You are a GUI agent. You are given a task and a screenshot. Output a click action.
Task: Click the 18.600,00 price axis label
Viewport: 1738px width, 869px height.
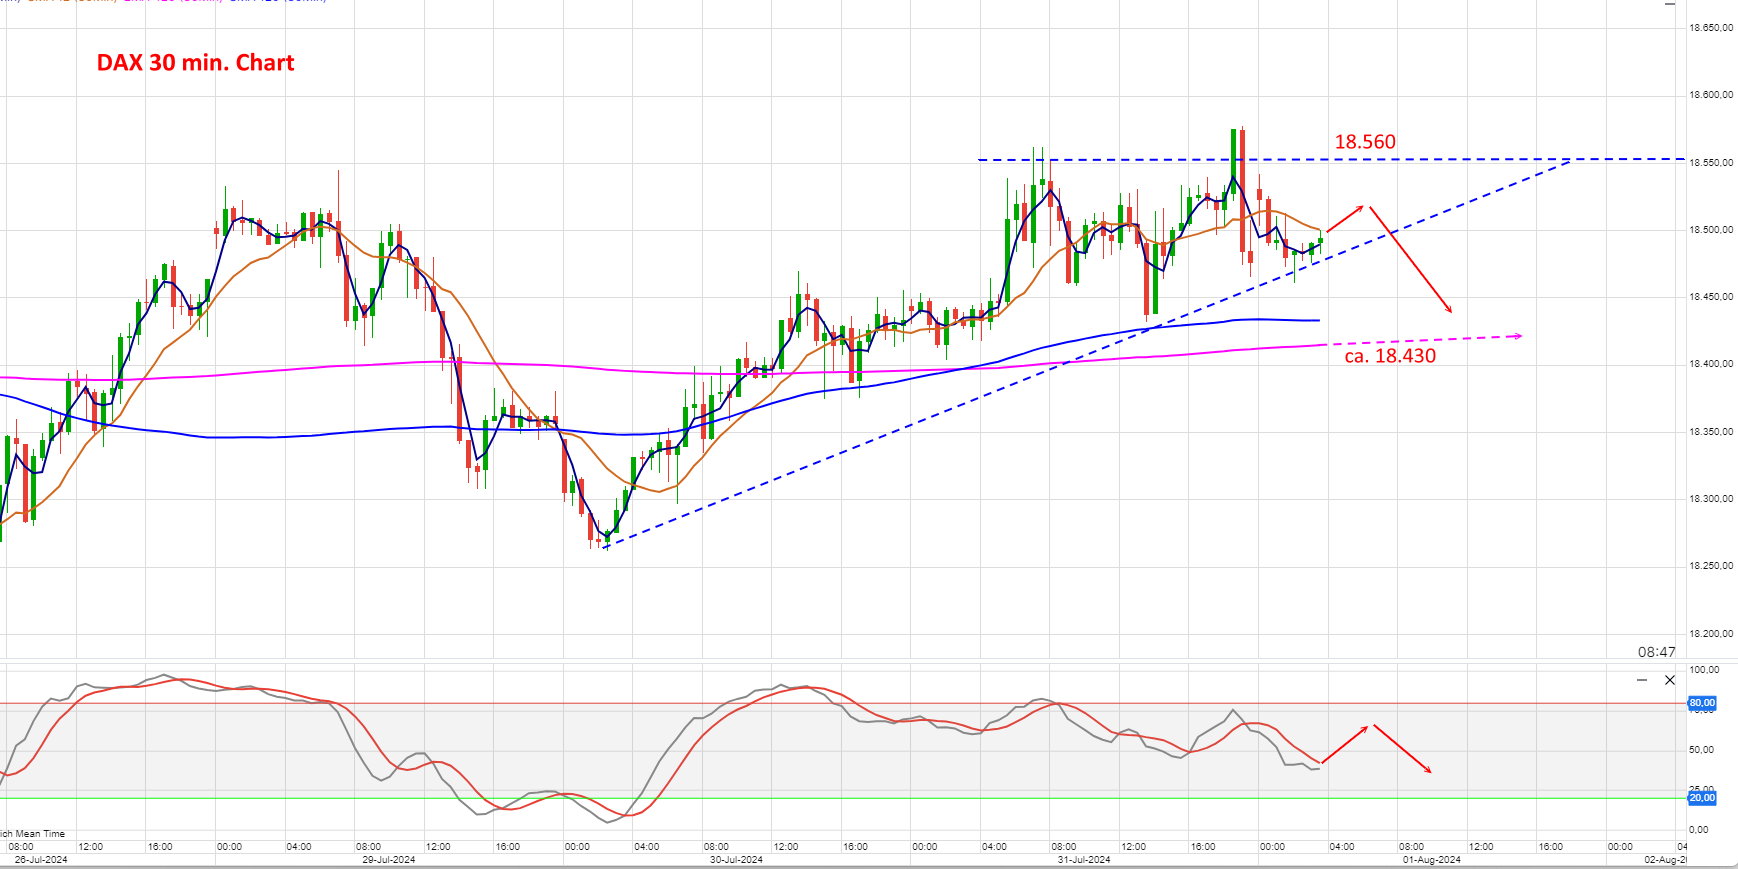click(1711, 95)
